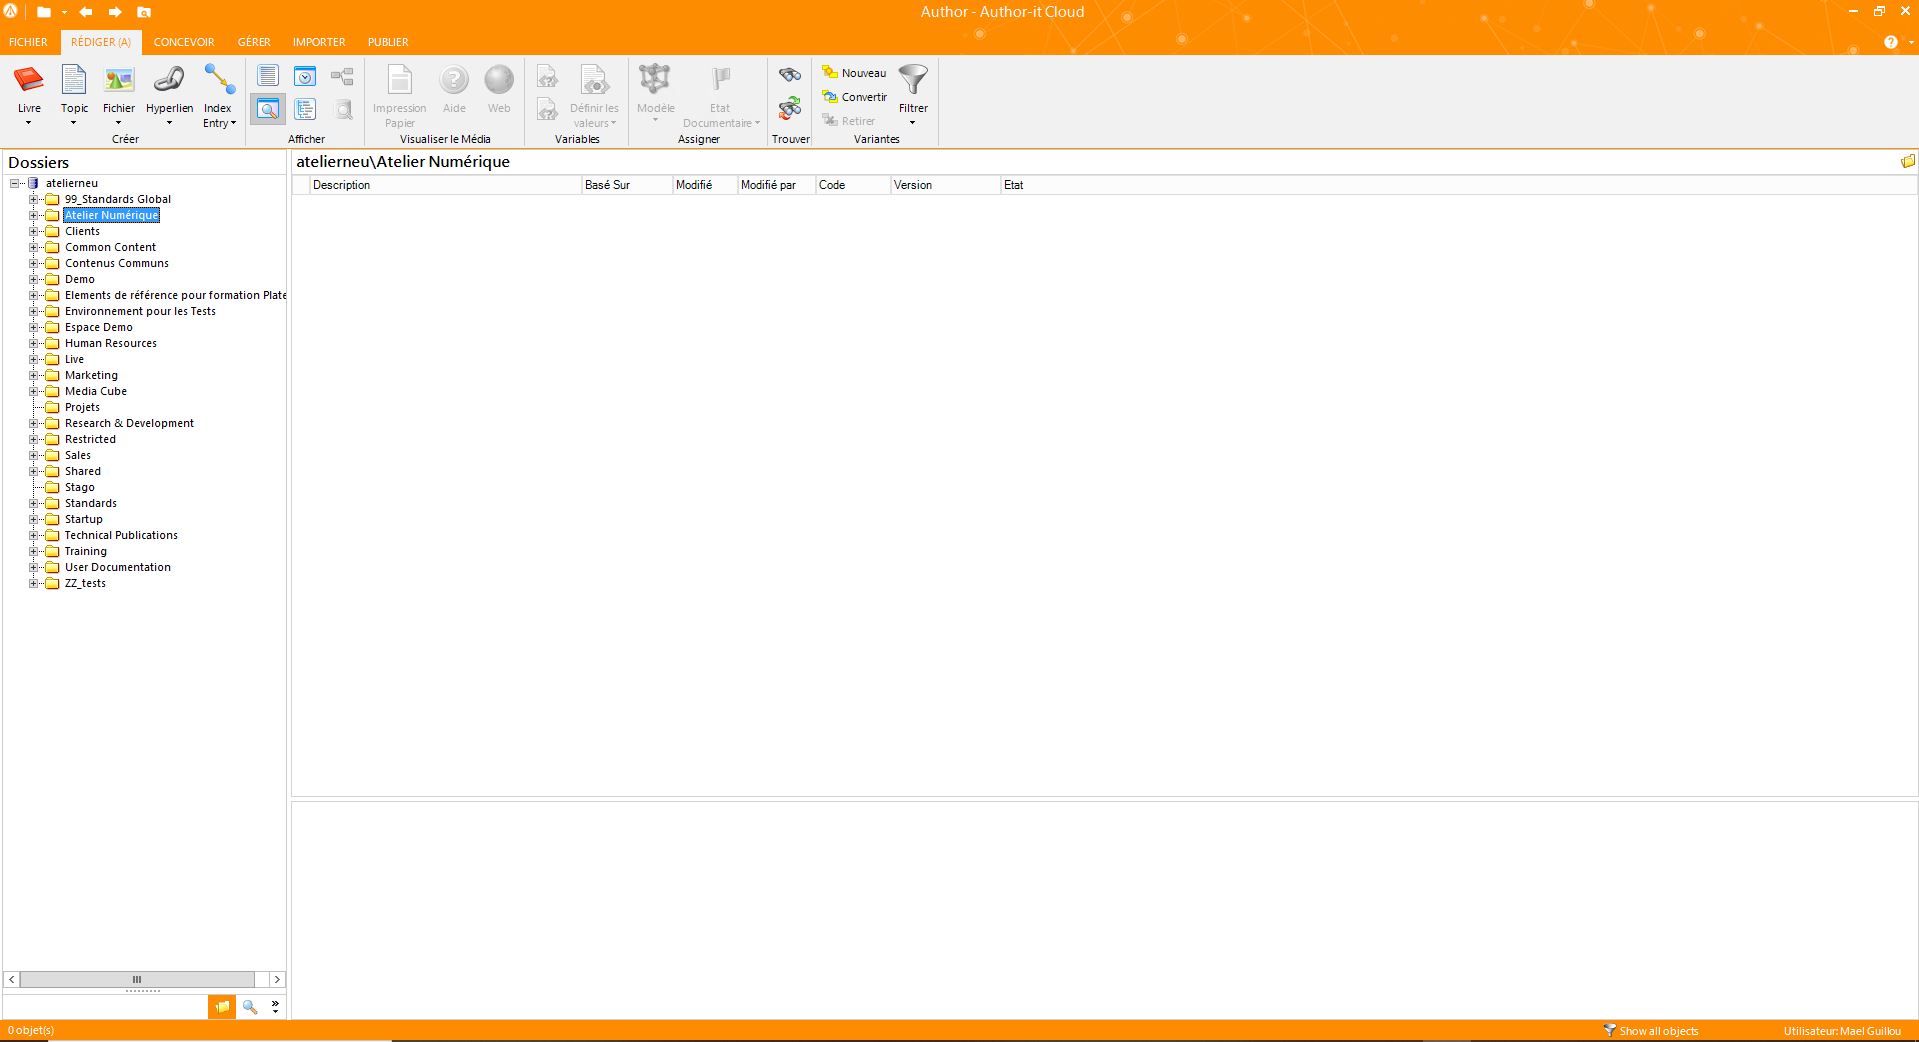Click the binoculars with arrows icon
Viewport: 1919px width, 1042px height.
pyautogui.click(x=790, y=107)
